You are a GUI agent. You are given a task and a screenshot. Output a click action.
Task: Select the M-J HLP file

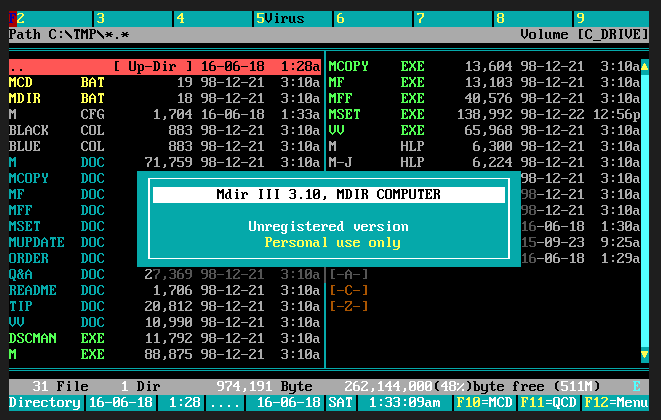(484, 162)
